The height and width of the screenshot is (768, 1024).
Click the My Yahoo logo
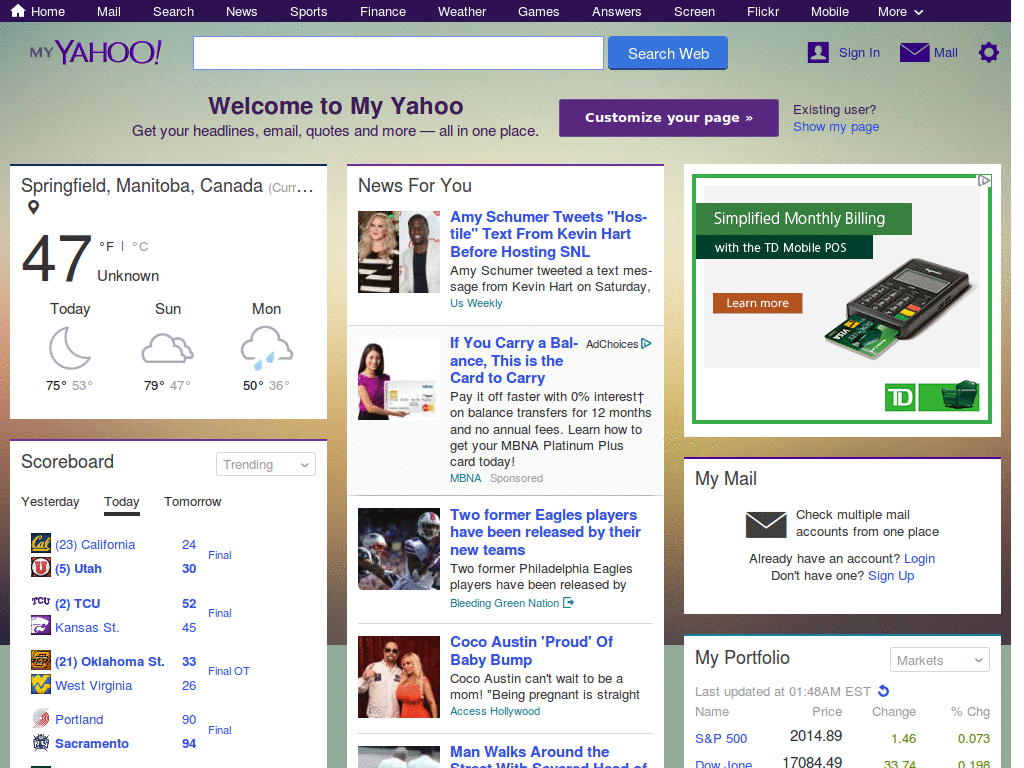click(96, 52)
